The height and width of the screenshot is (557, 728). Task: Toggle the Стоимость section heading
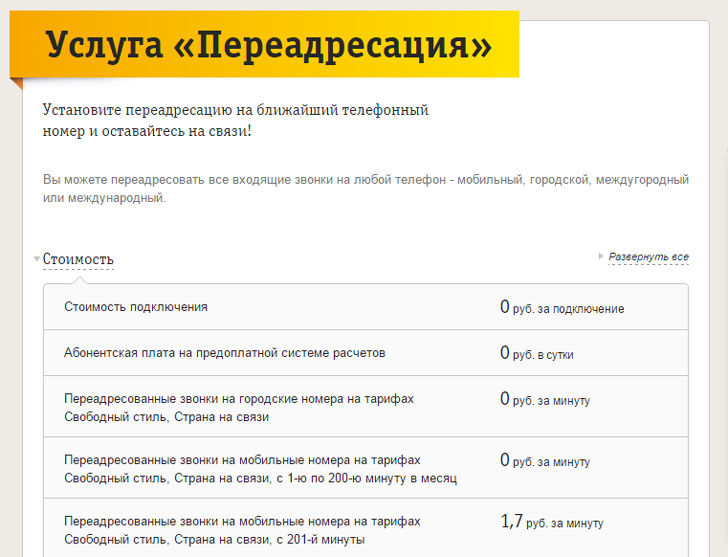coord(78,260)
